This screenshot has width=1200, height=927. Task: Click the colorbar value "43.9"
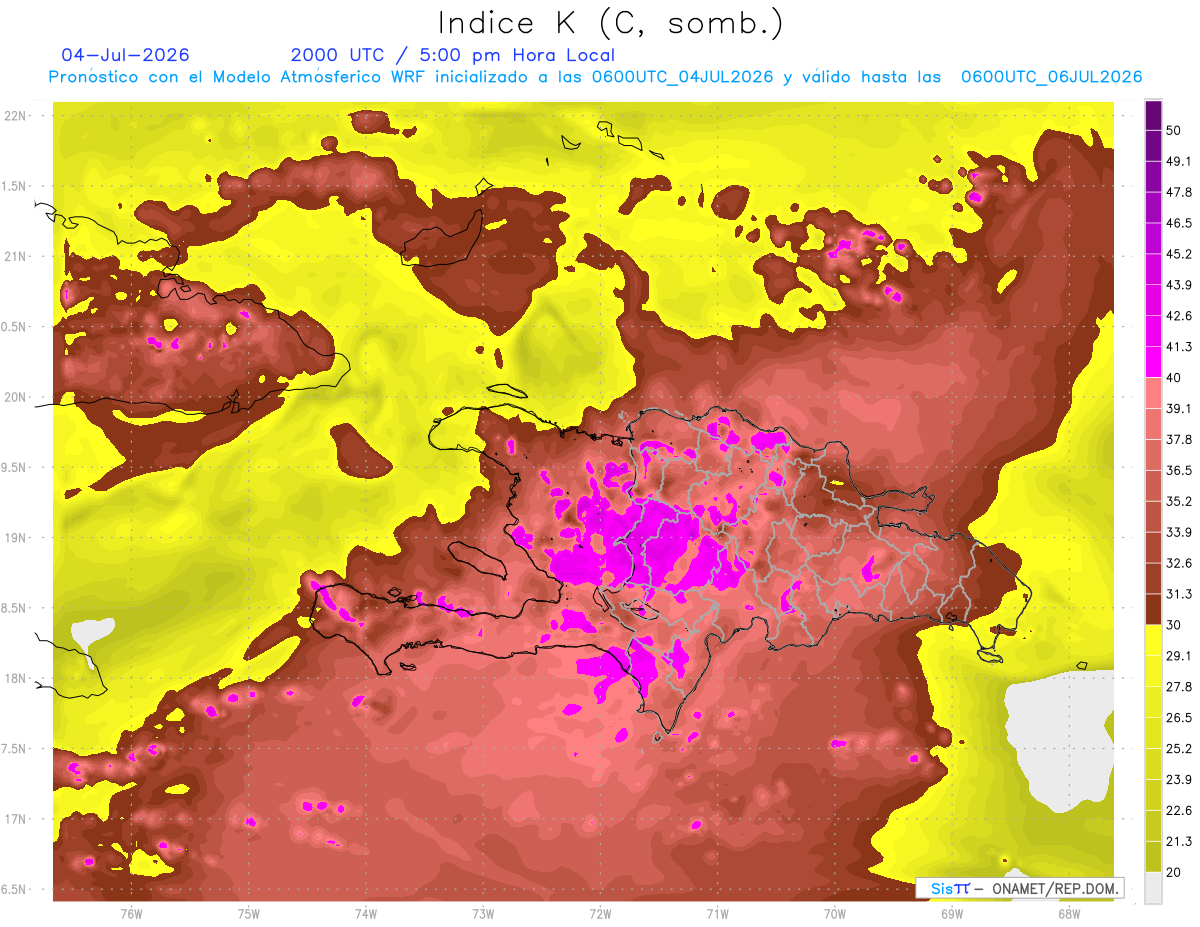[x=1179, y=286]
